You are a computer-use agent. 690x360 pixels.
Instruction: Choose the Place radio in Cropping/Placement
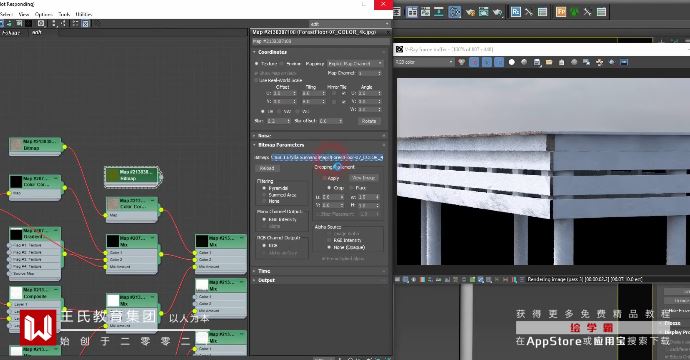point(351,188)
